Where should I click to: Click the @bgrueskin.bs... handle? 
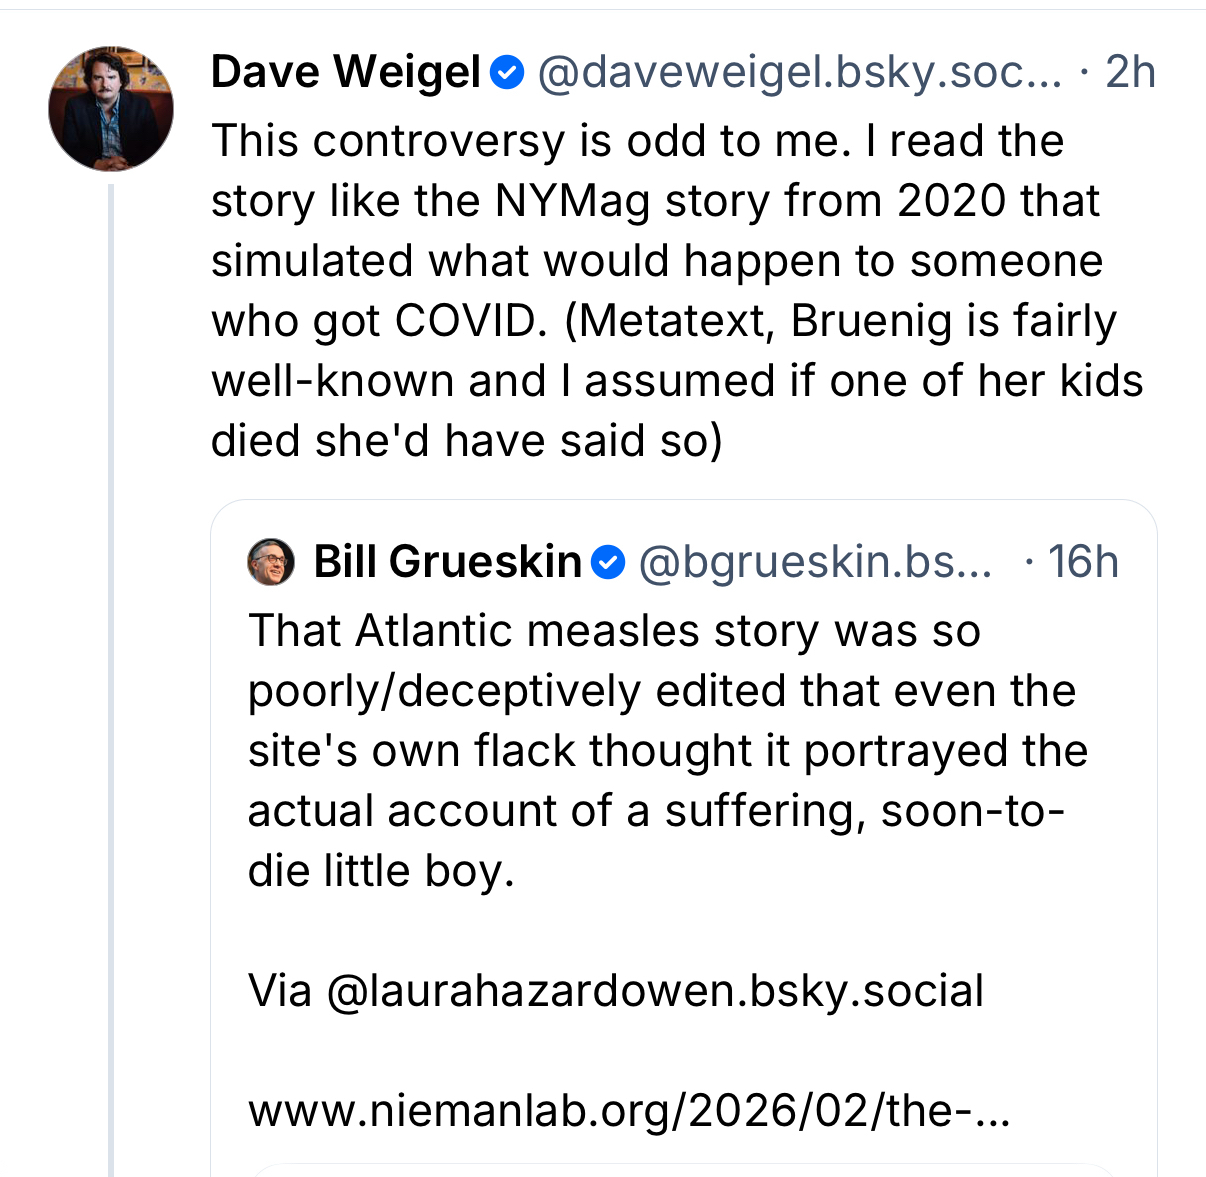pos(815,563)
